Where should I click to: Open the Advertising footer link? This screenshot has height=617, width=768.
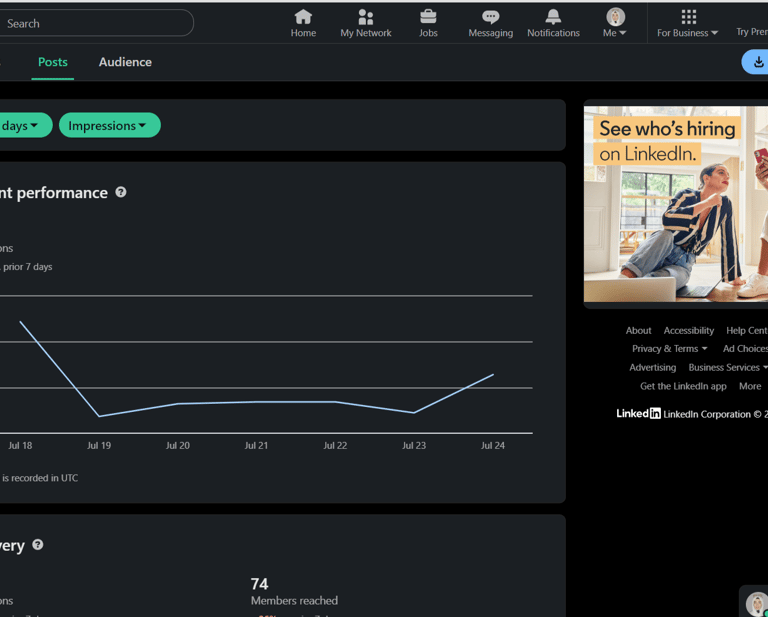(652, 367)
